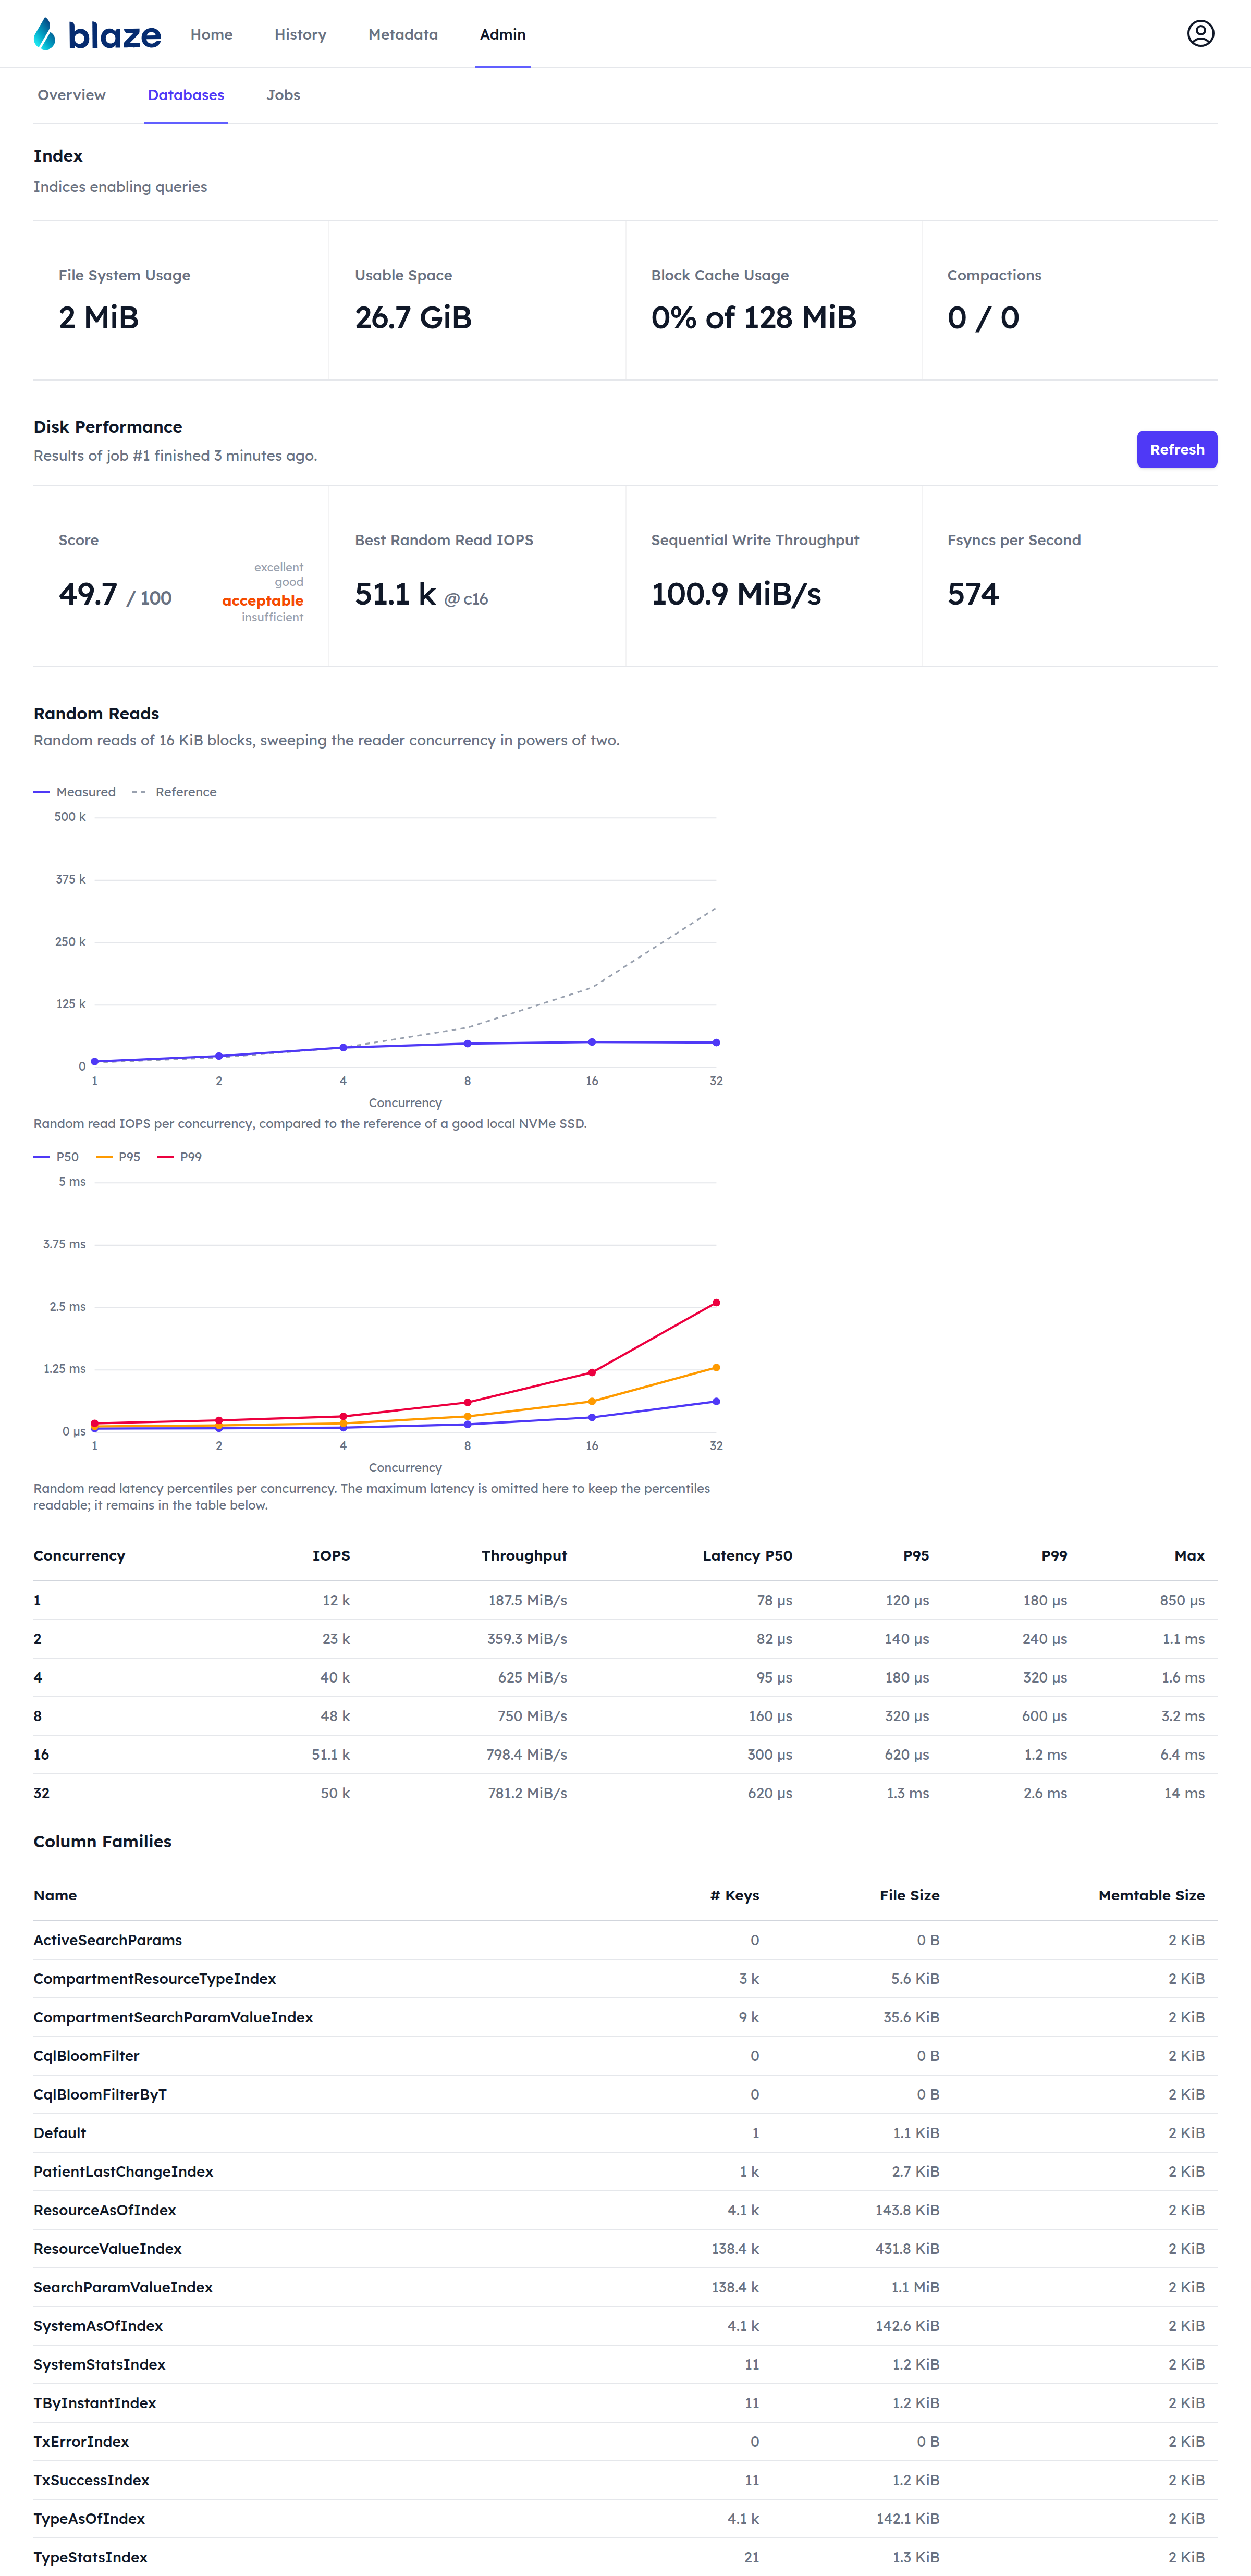Screen dimensions: 1251x2576
Task: Select the Admin navigation item
Action: pyautogui.click(x=502, y=34)
